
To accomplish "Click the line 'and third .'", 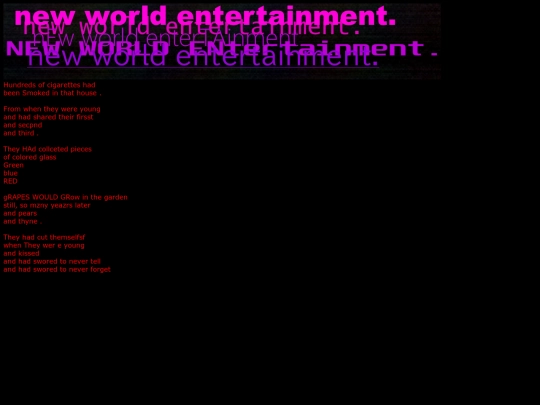I will coord(21,133).
